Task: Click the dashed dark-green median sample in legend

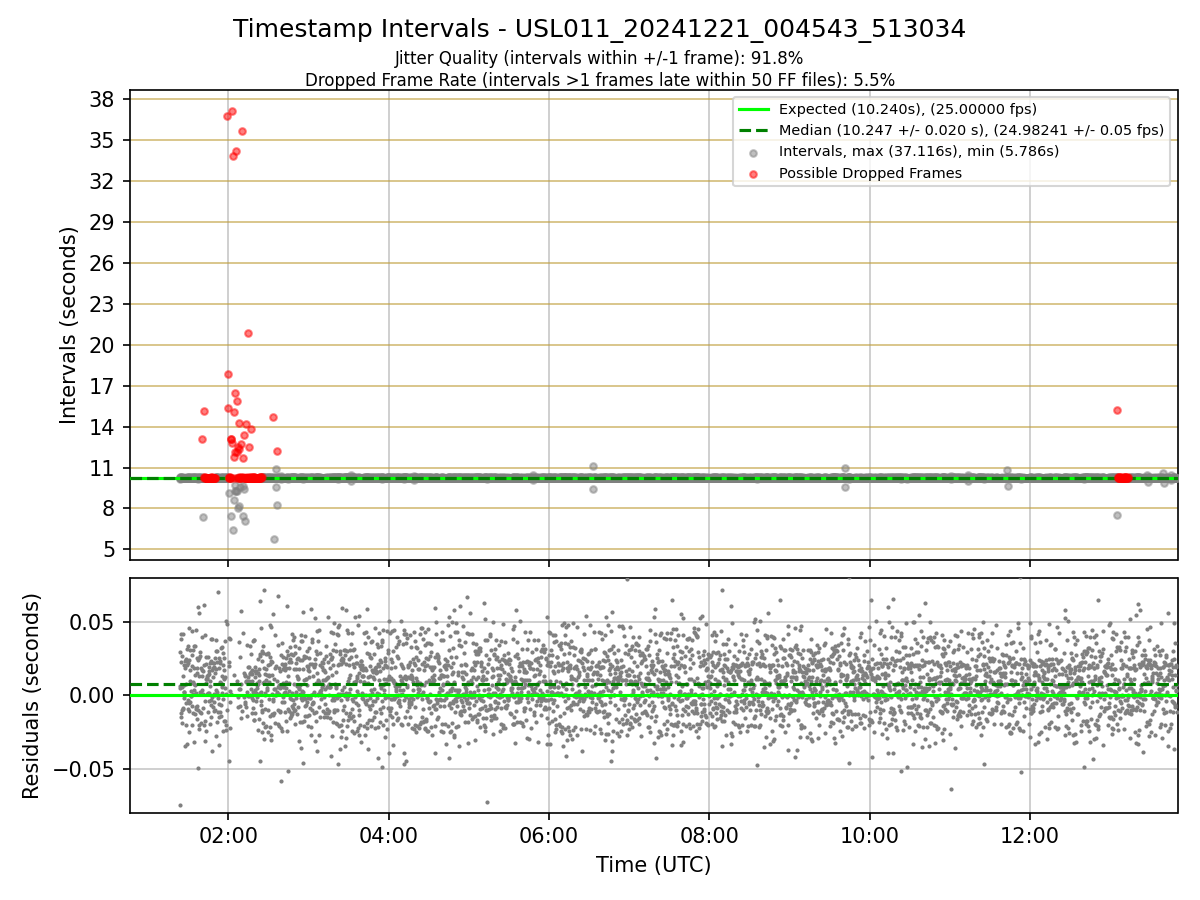Action: click(x=754, y=130)
